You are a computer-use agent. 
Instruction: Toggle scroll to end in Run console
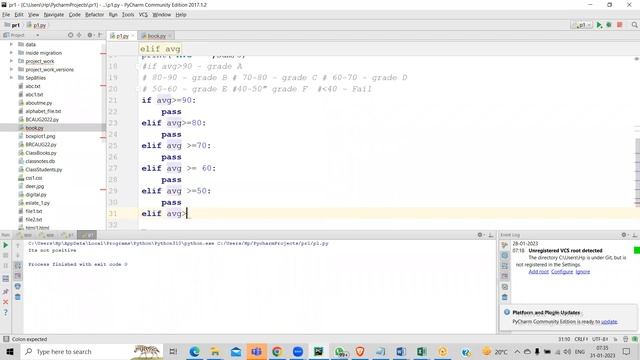pos(18,276)
